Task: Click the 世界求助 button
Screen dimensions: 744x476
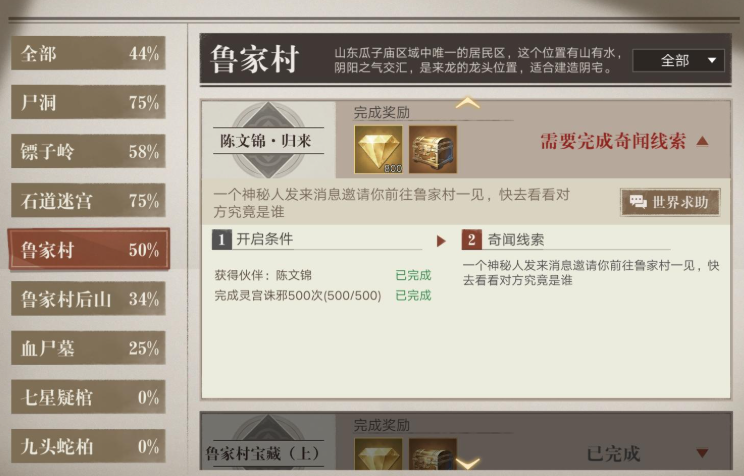Action: coord(670,202)
